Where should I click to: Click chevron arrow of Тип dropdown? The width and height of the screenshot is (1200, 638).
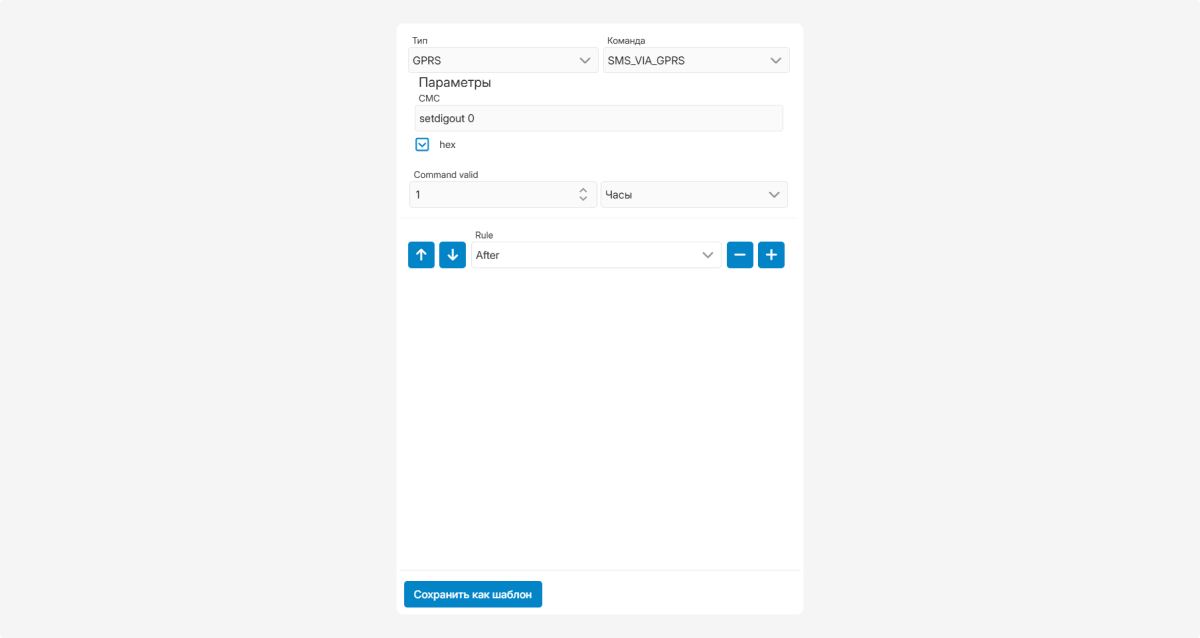pos(586,61)
